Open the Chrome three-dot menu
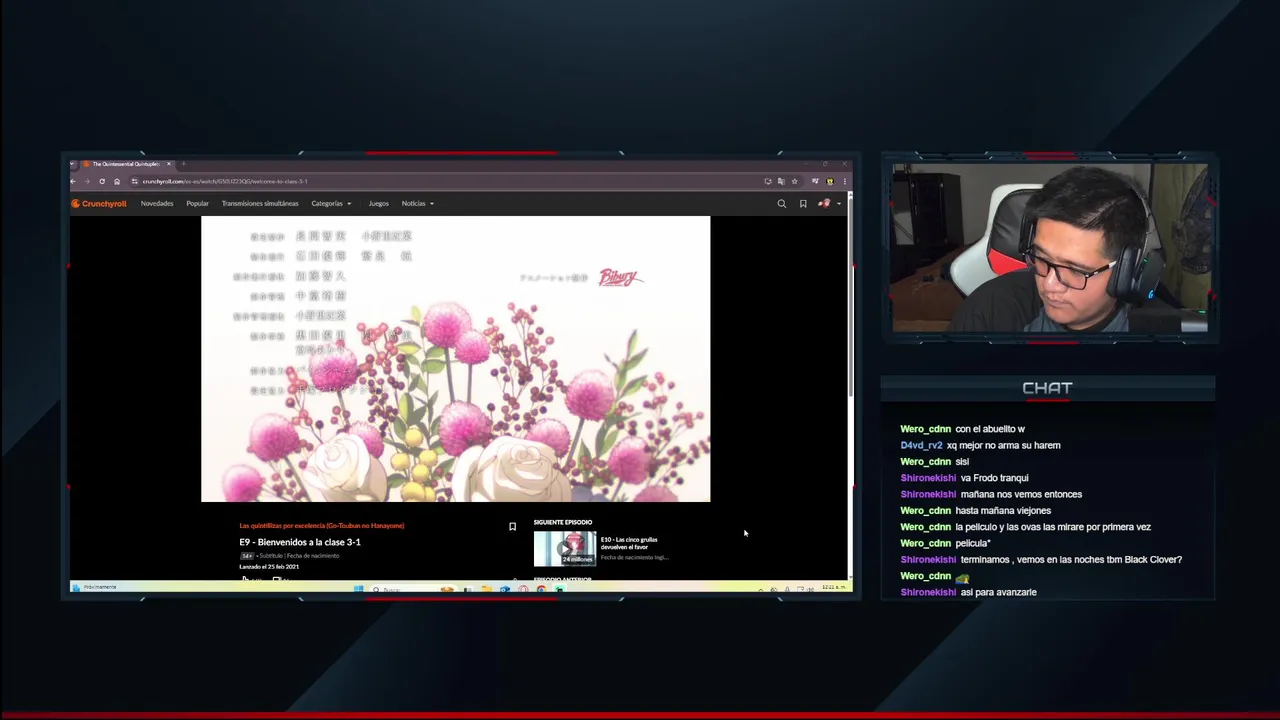 (845, 181)
